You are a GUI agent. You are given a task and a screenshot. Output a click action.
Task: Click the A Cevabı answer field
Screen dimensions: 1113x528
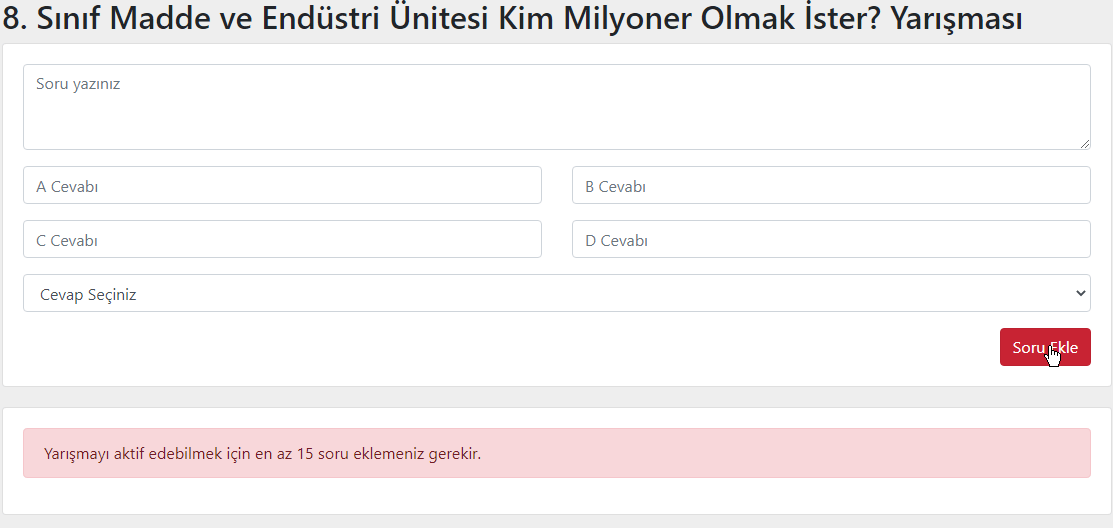click(x=283, y=185)
